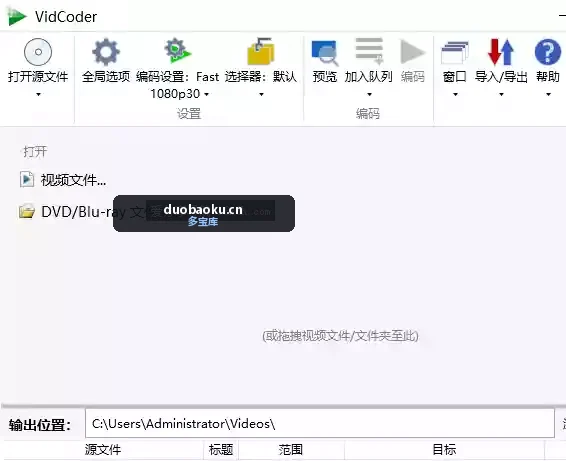Image resolution: width=566 pixels, height=461 pixels.
Task: Expand the 选择器 dropdown arrow
Action: 261,95
